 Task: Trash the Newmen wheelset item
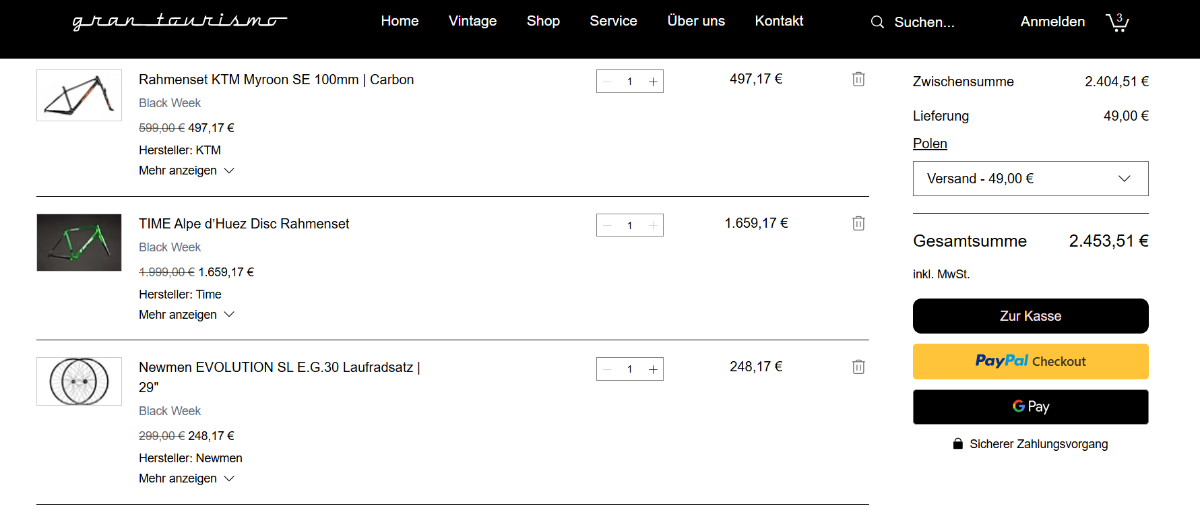pos(858,367)
